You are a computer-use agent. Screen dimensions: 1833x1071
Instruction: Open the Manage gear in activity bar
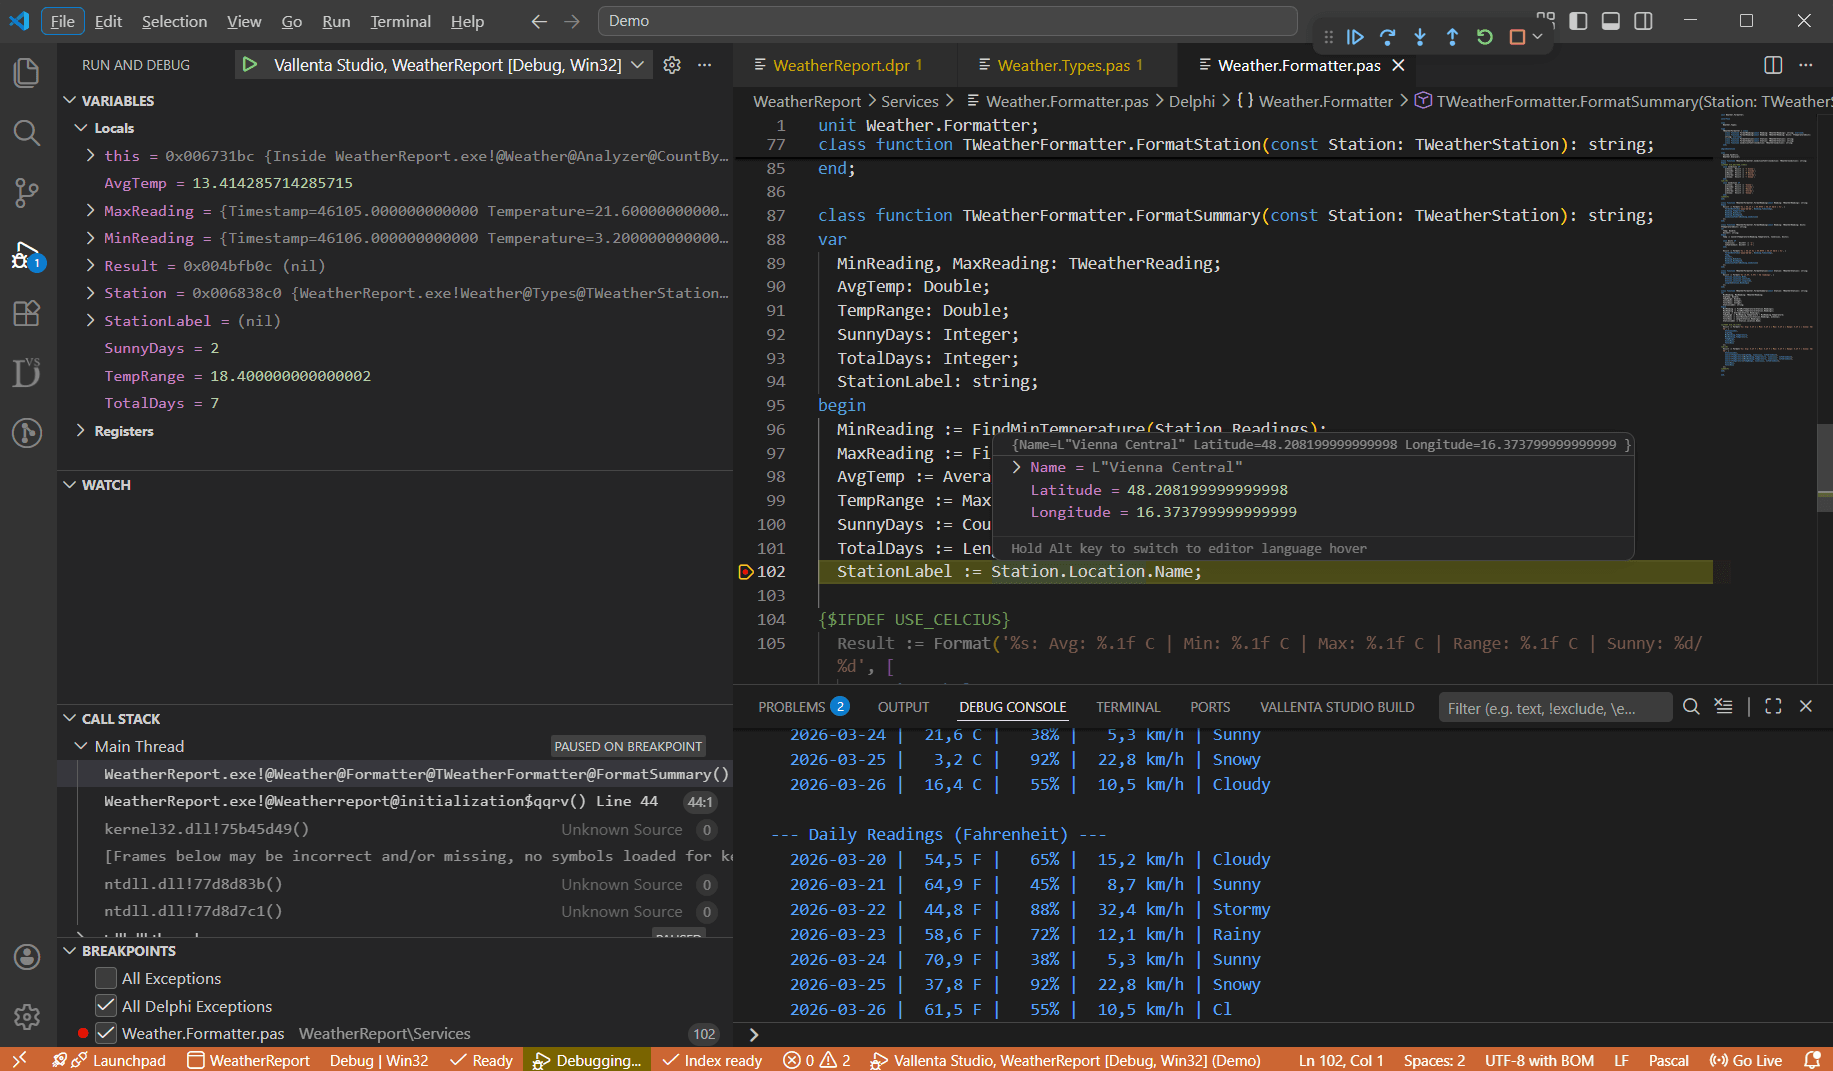point(27,1017)
